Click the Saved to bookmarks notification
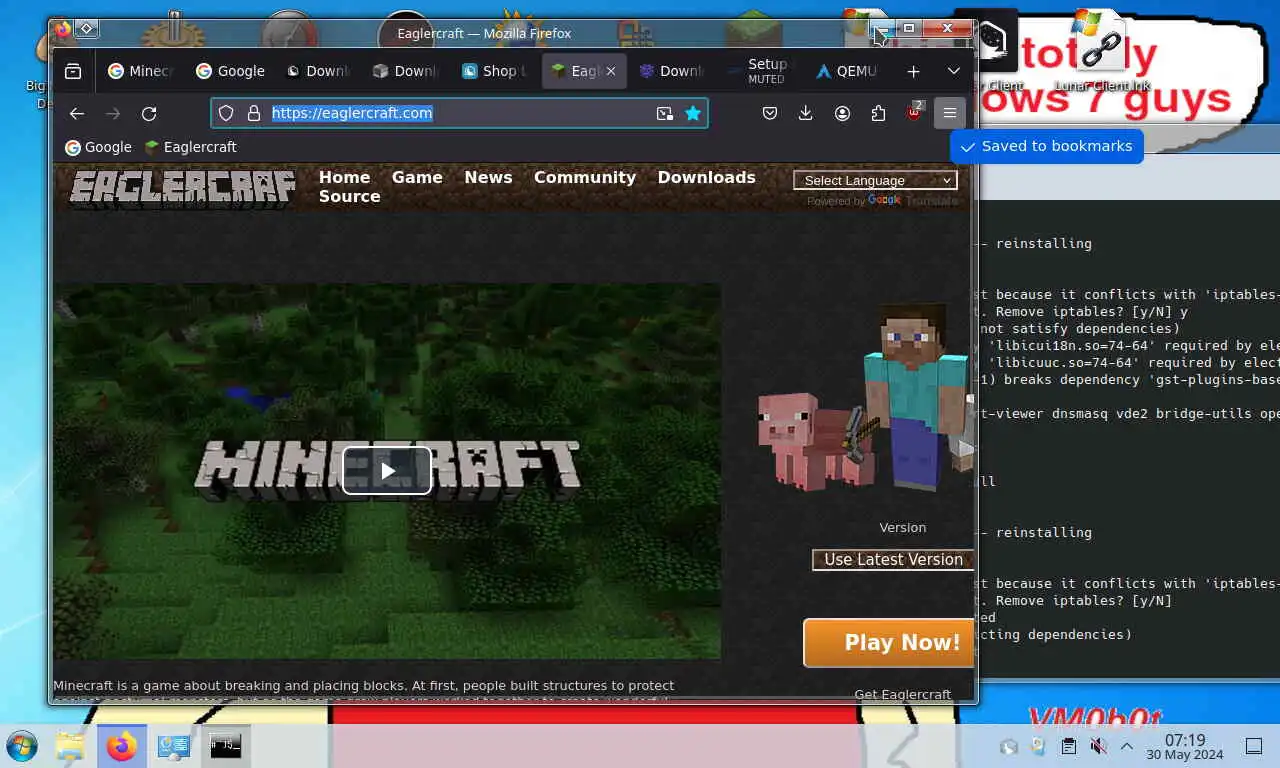This screenshot has height=768, width=1280. point(1046,146)
